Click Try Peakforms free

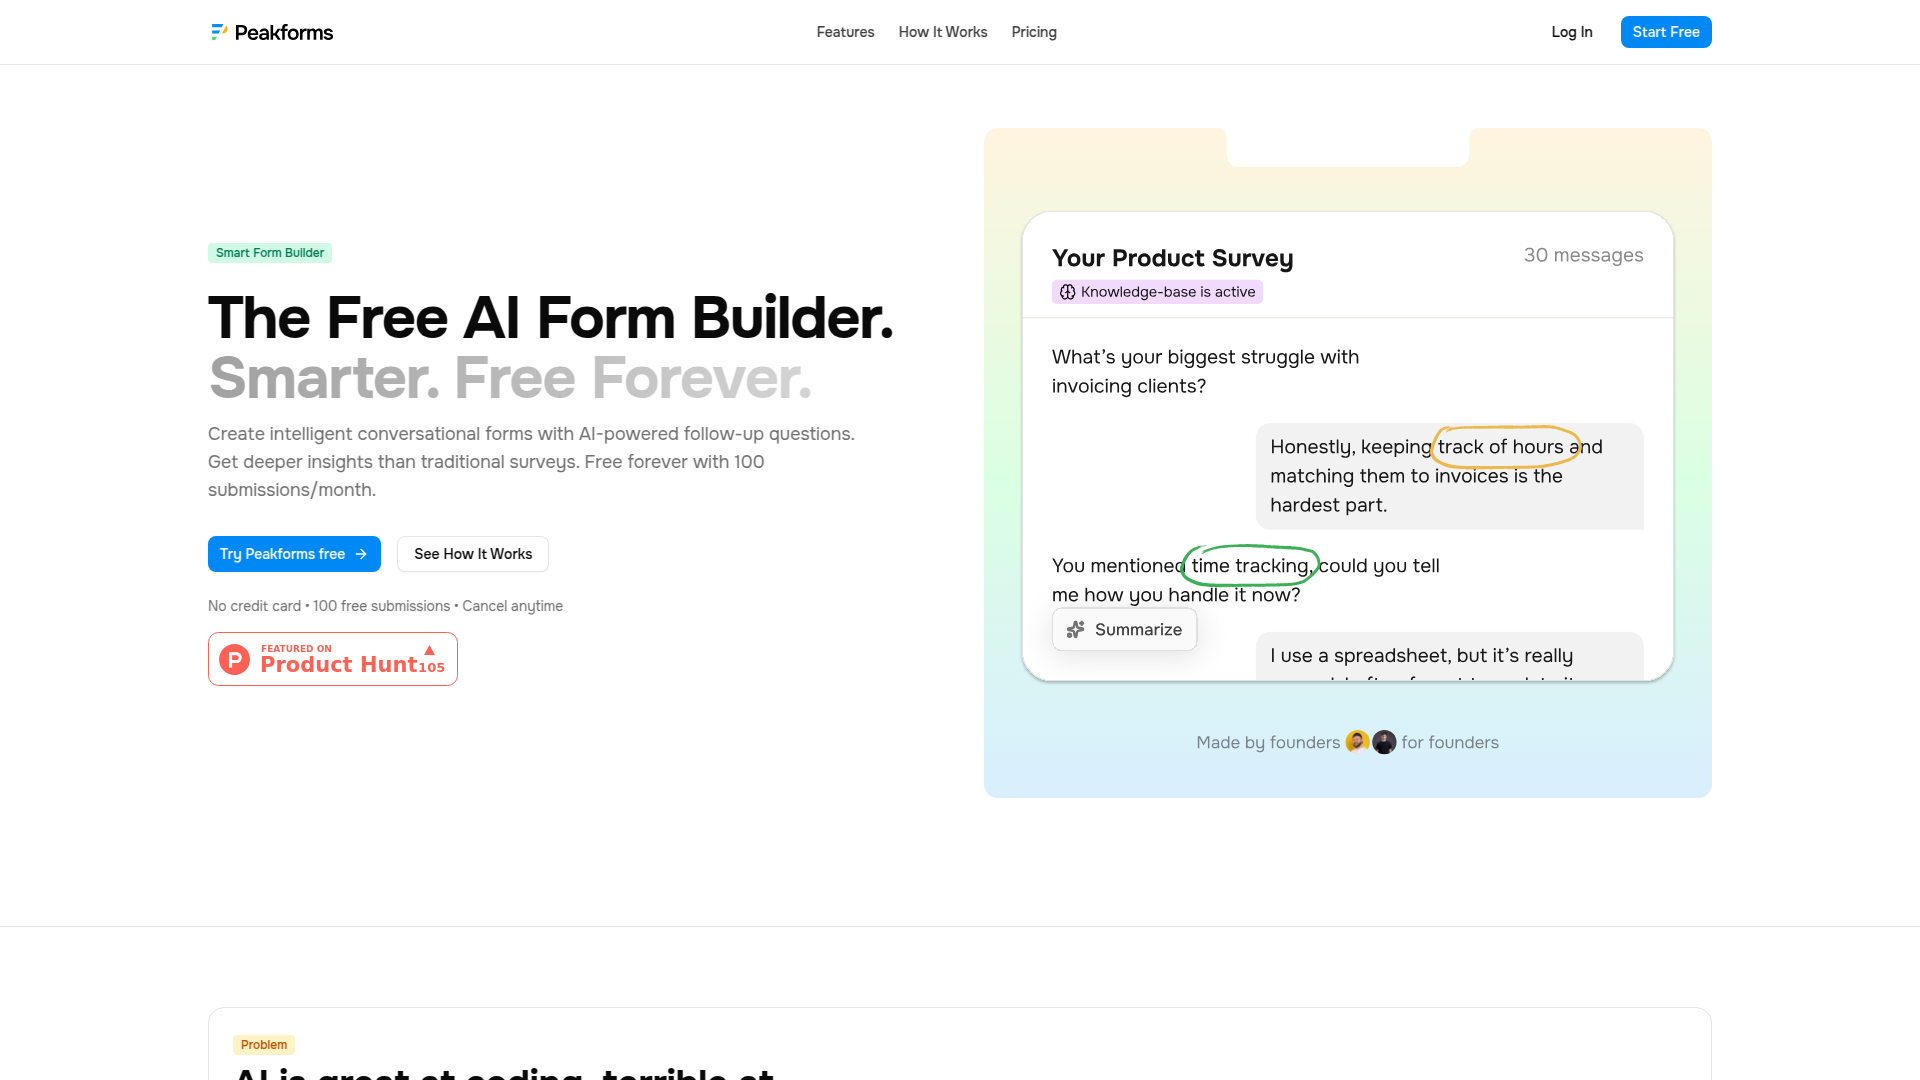tap(294, 554)
